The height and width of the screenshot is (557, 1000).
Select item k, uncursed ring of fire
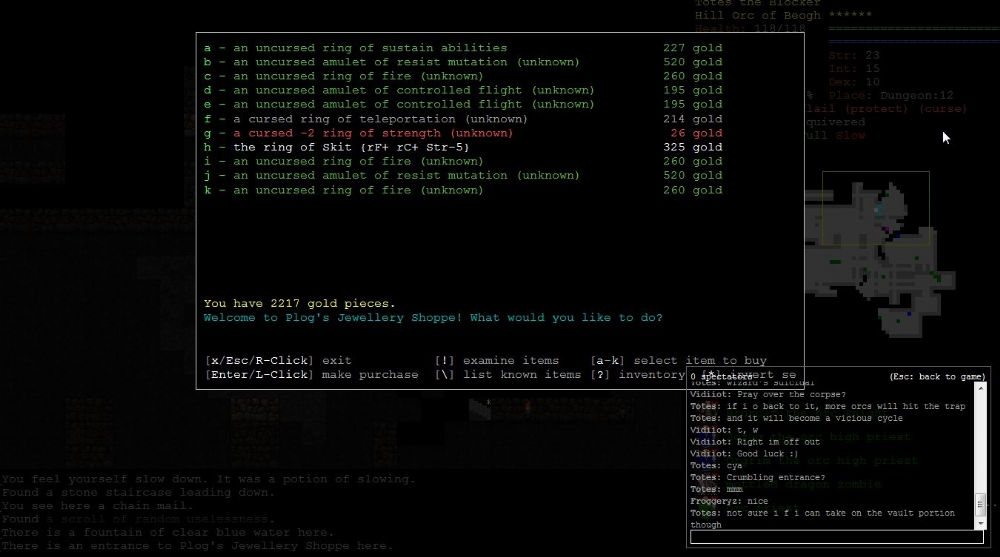[463, 190]
